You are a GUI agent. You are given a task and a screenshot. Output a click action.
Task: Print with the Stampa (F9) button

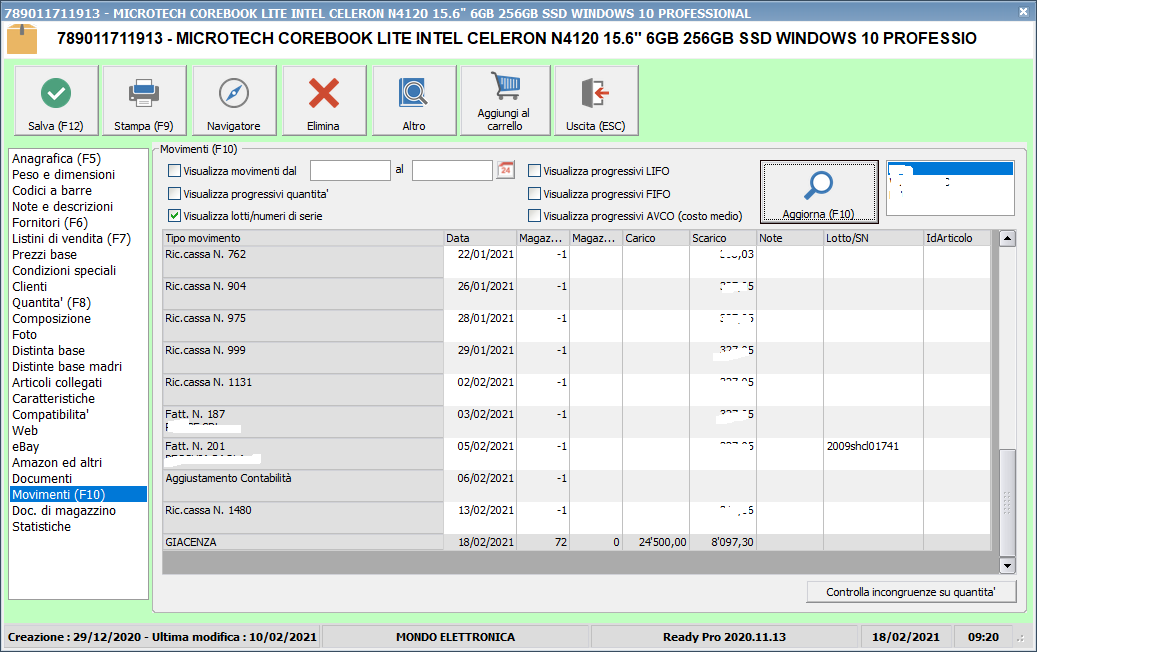(x=144, y=101)
